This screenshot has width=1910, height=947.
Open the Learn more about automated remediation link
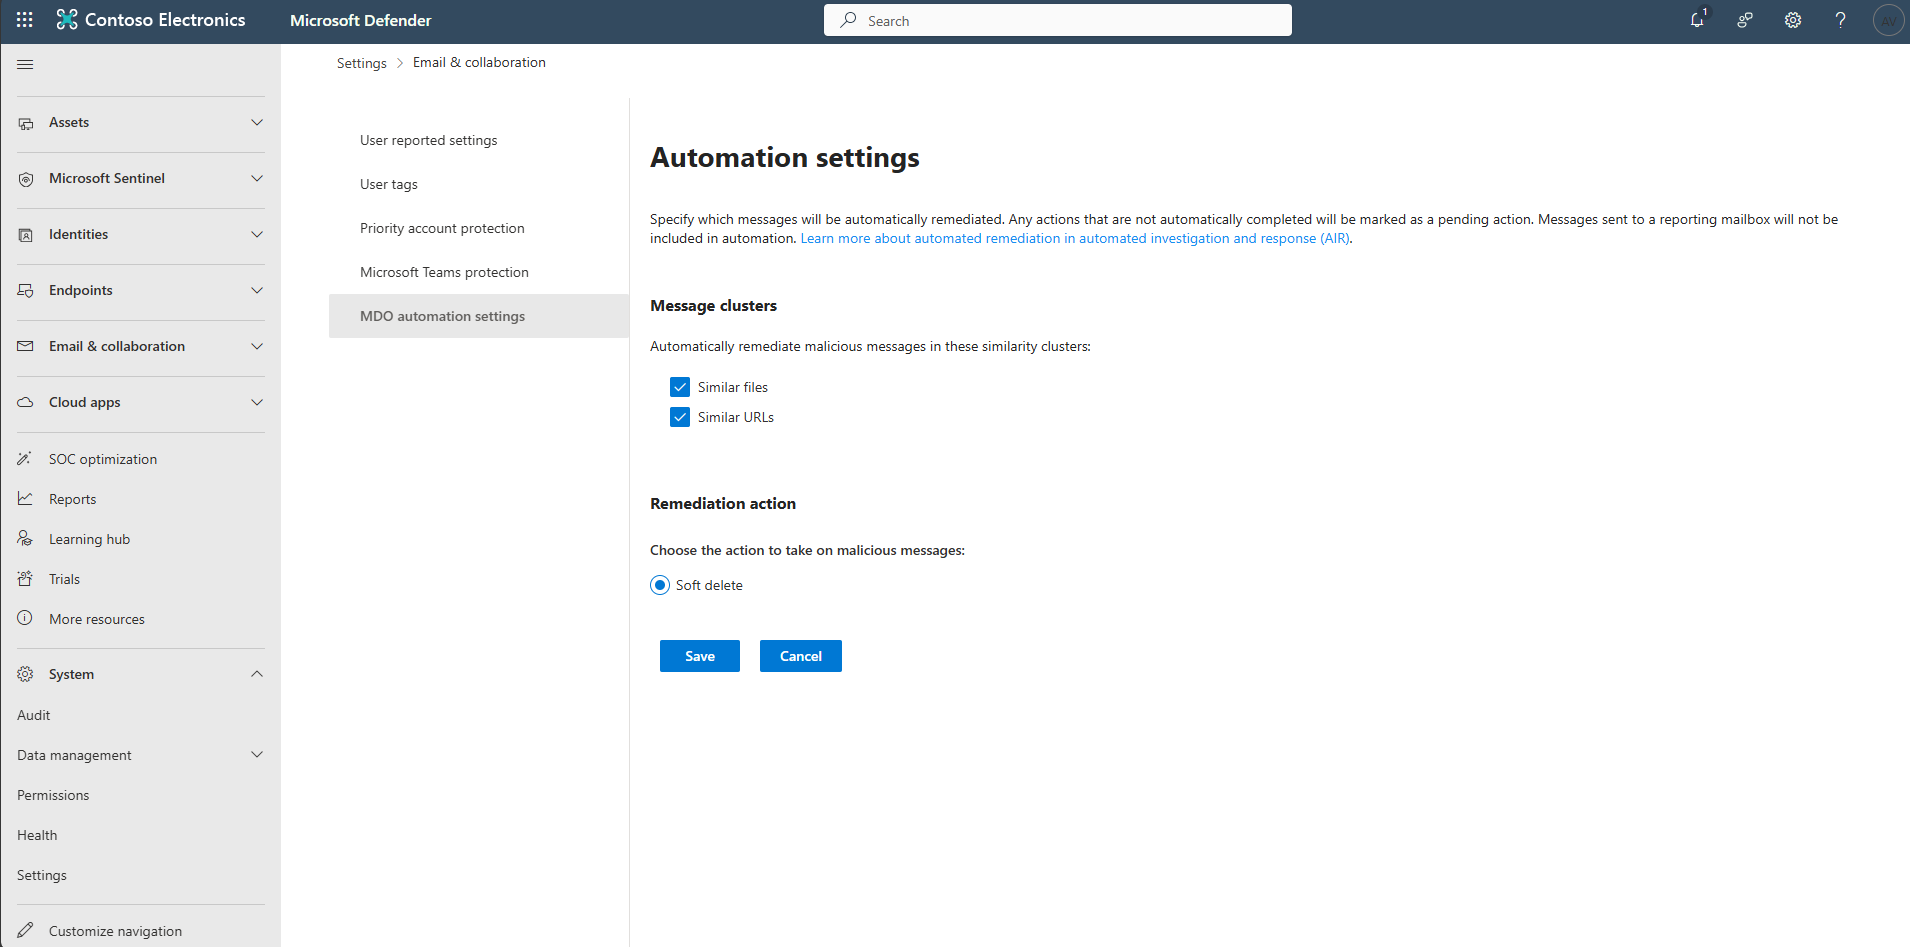click(x=1075, y=238)
